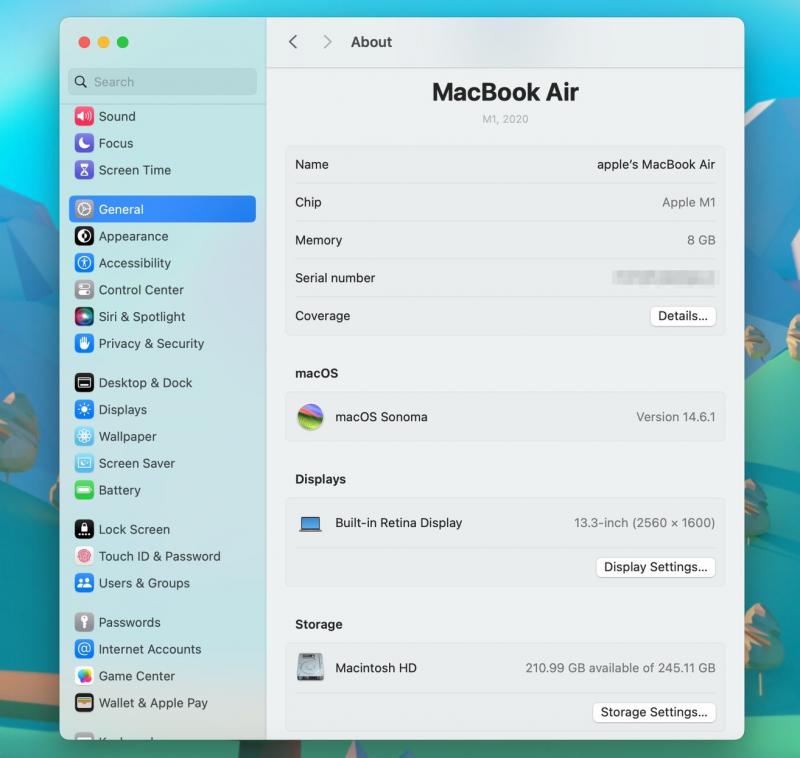Open Touch ID & Password sidebar label
This screenshot has height=758, width=800.
(x=160, y=556)
